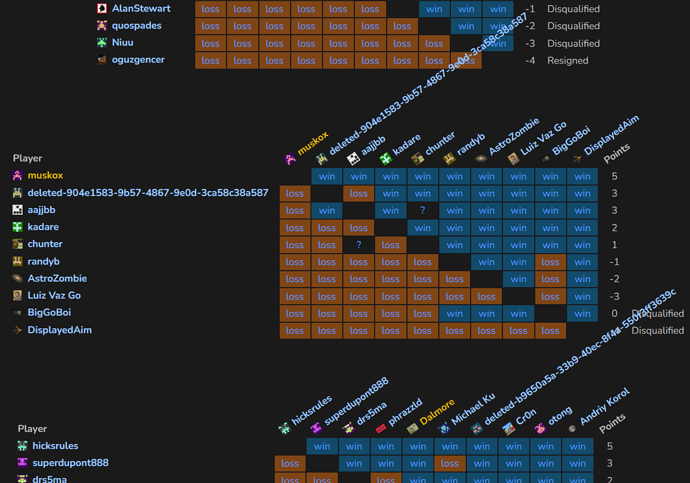Click superdupont888's avatar in the player row
The height and width of the screenshot is (483, 690).
[22, 463]
